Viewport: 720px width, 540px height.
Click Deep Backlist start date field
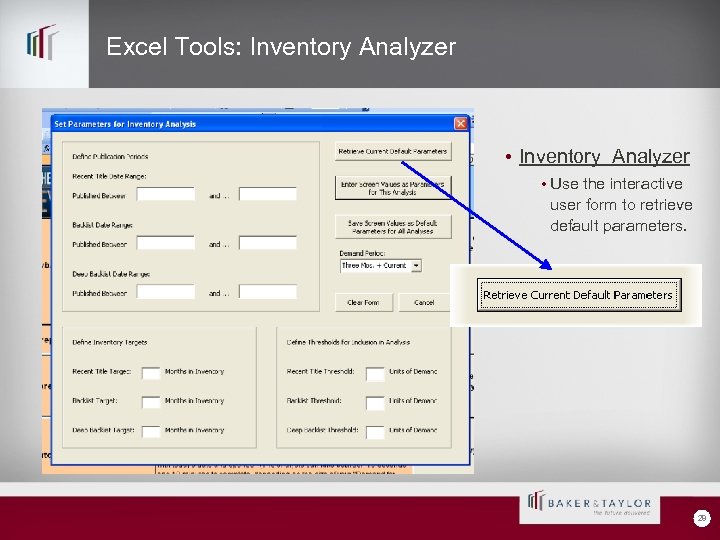pos(166,292)
